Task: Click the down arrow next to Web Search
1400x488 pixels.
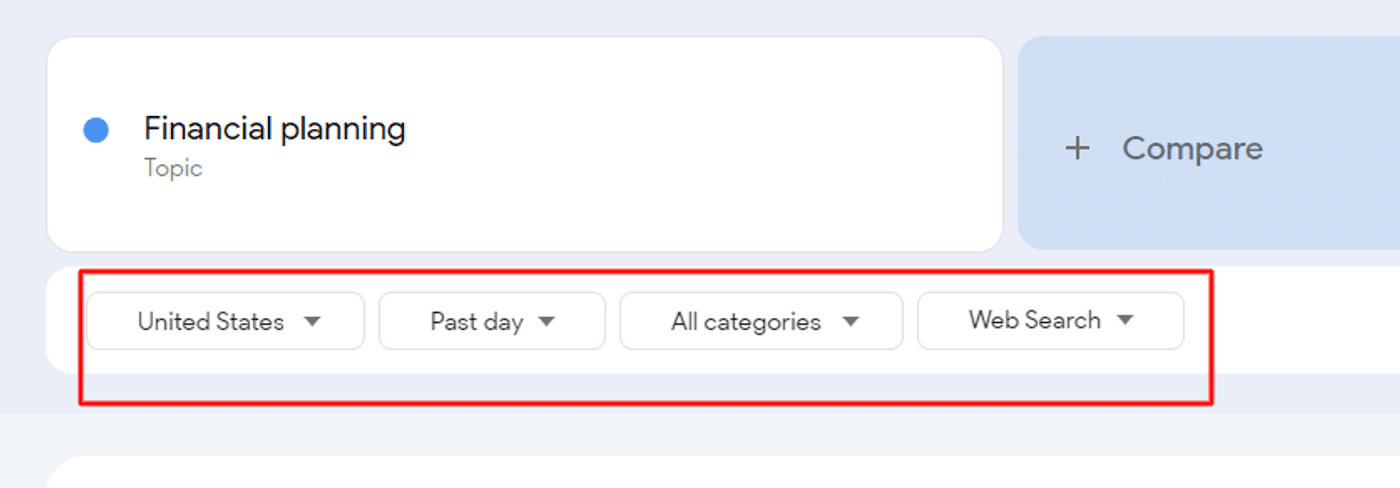Action: point(1125,320)
